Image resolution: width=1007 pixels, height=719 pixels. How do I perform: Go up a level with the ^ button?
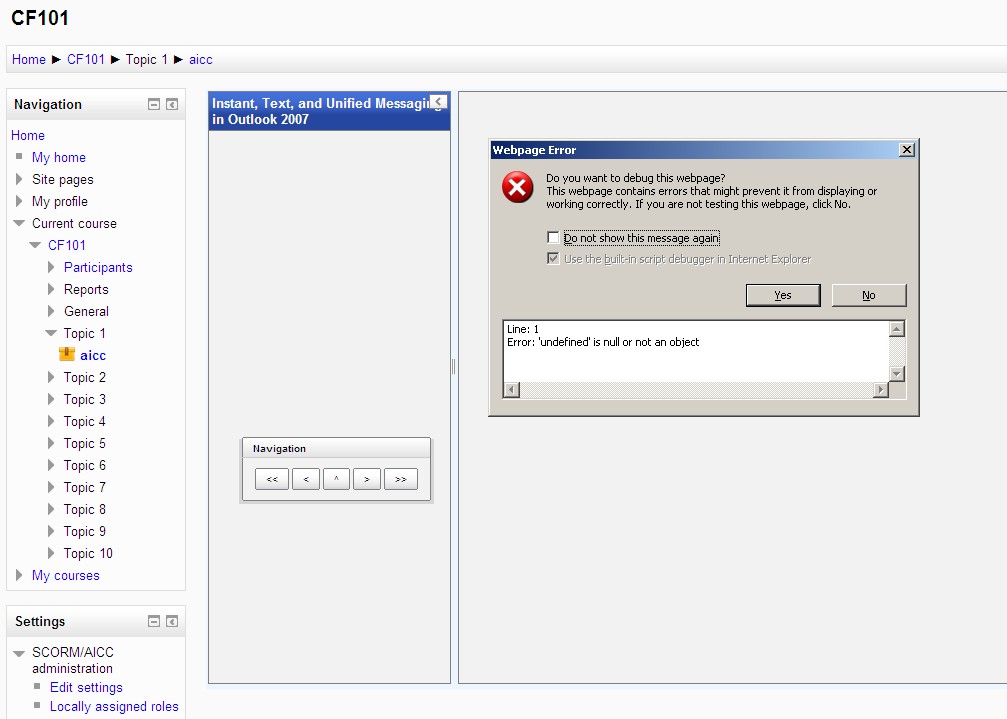(337, 479)
